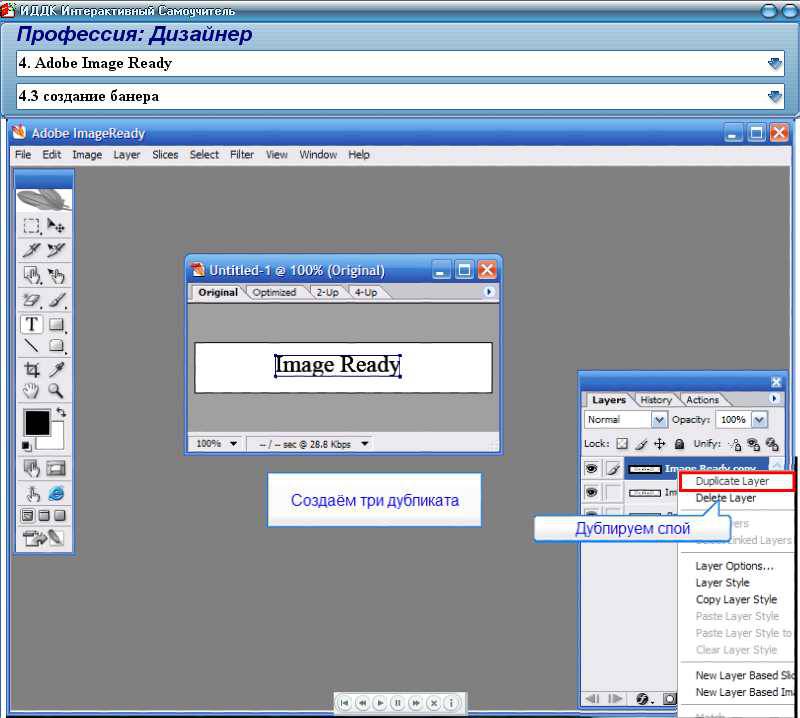Open the Select menu

204,155
